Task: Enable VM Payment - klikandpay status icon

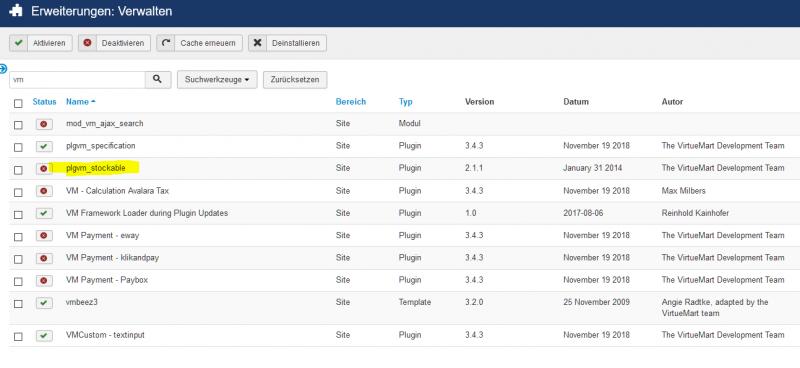Action: 44,258
